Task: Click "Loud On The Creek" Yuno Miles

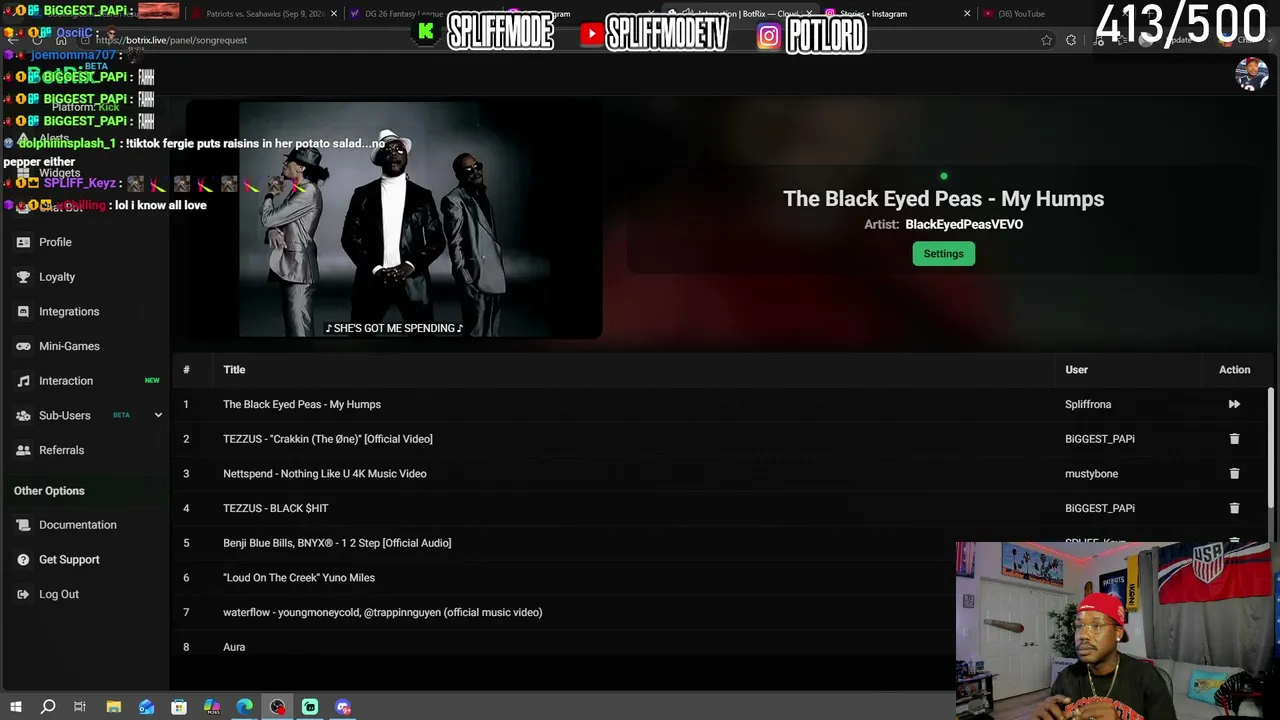Action: [x=299, y=578]
